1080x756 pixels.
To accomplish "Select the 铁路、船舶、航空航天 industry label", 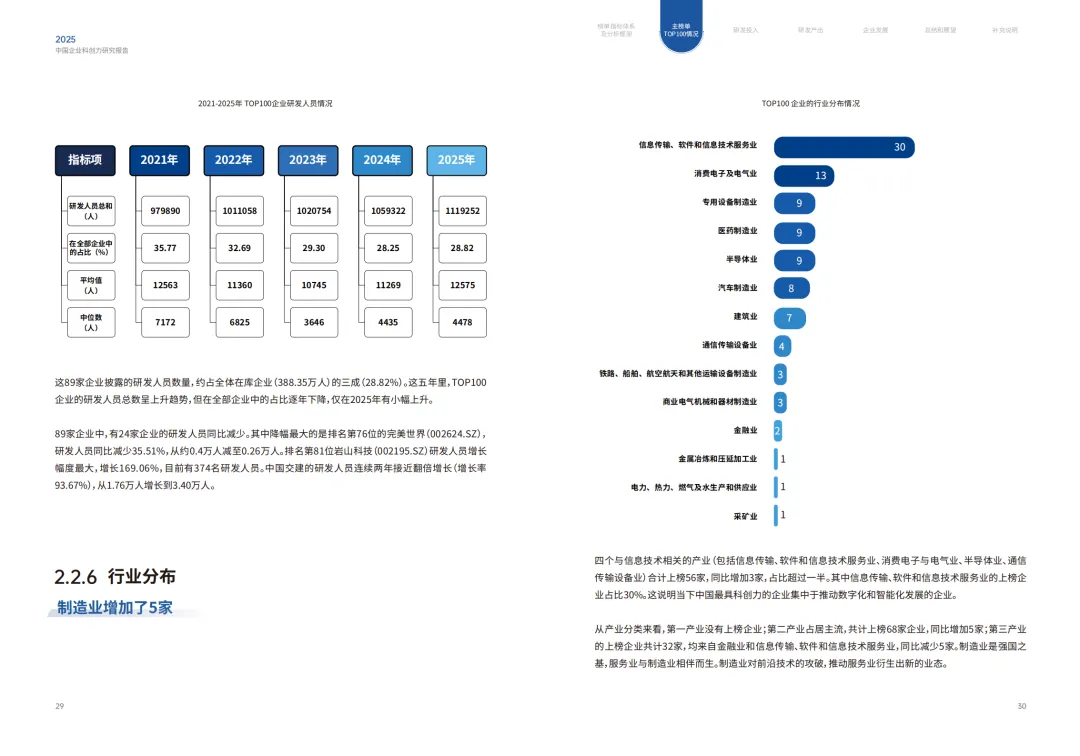I will 678,374.
